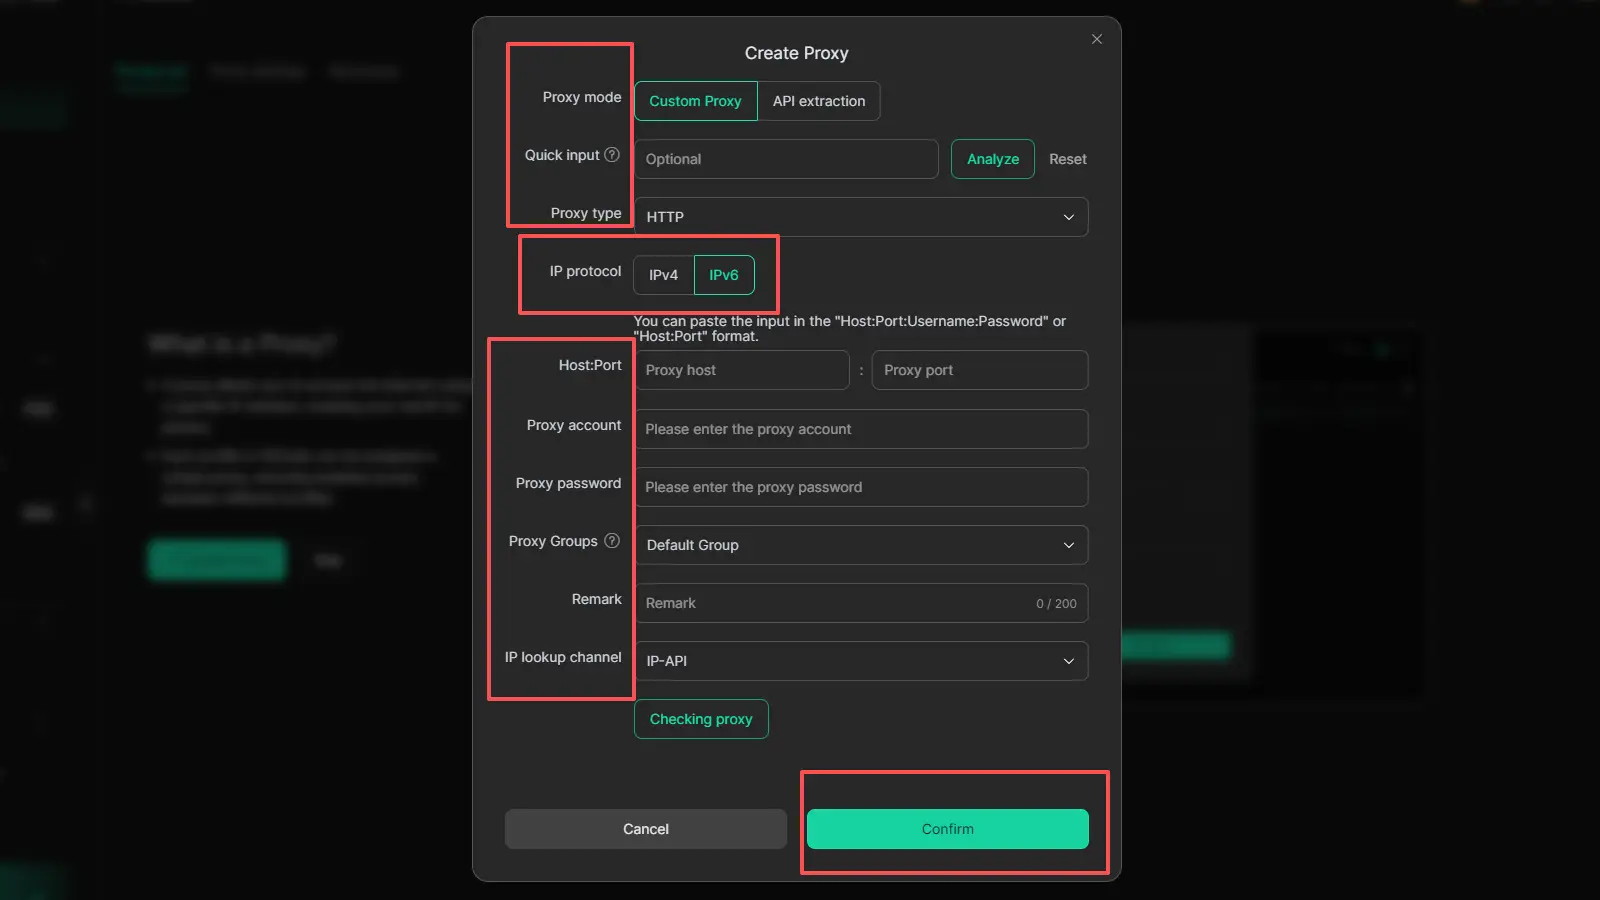Confirm the proxy creation
Screen dimensions: 1600x900
pos(947,829)
